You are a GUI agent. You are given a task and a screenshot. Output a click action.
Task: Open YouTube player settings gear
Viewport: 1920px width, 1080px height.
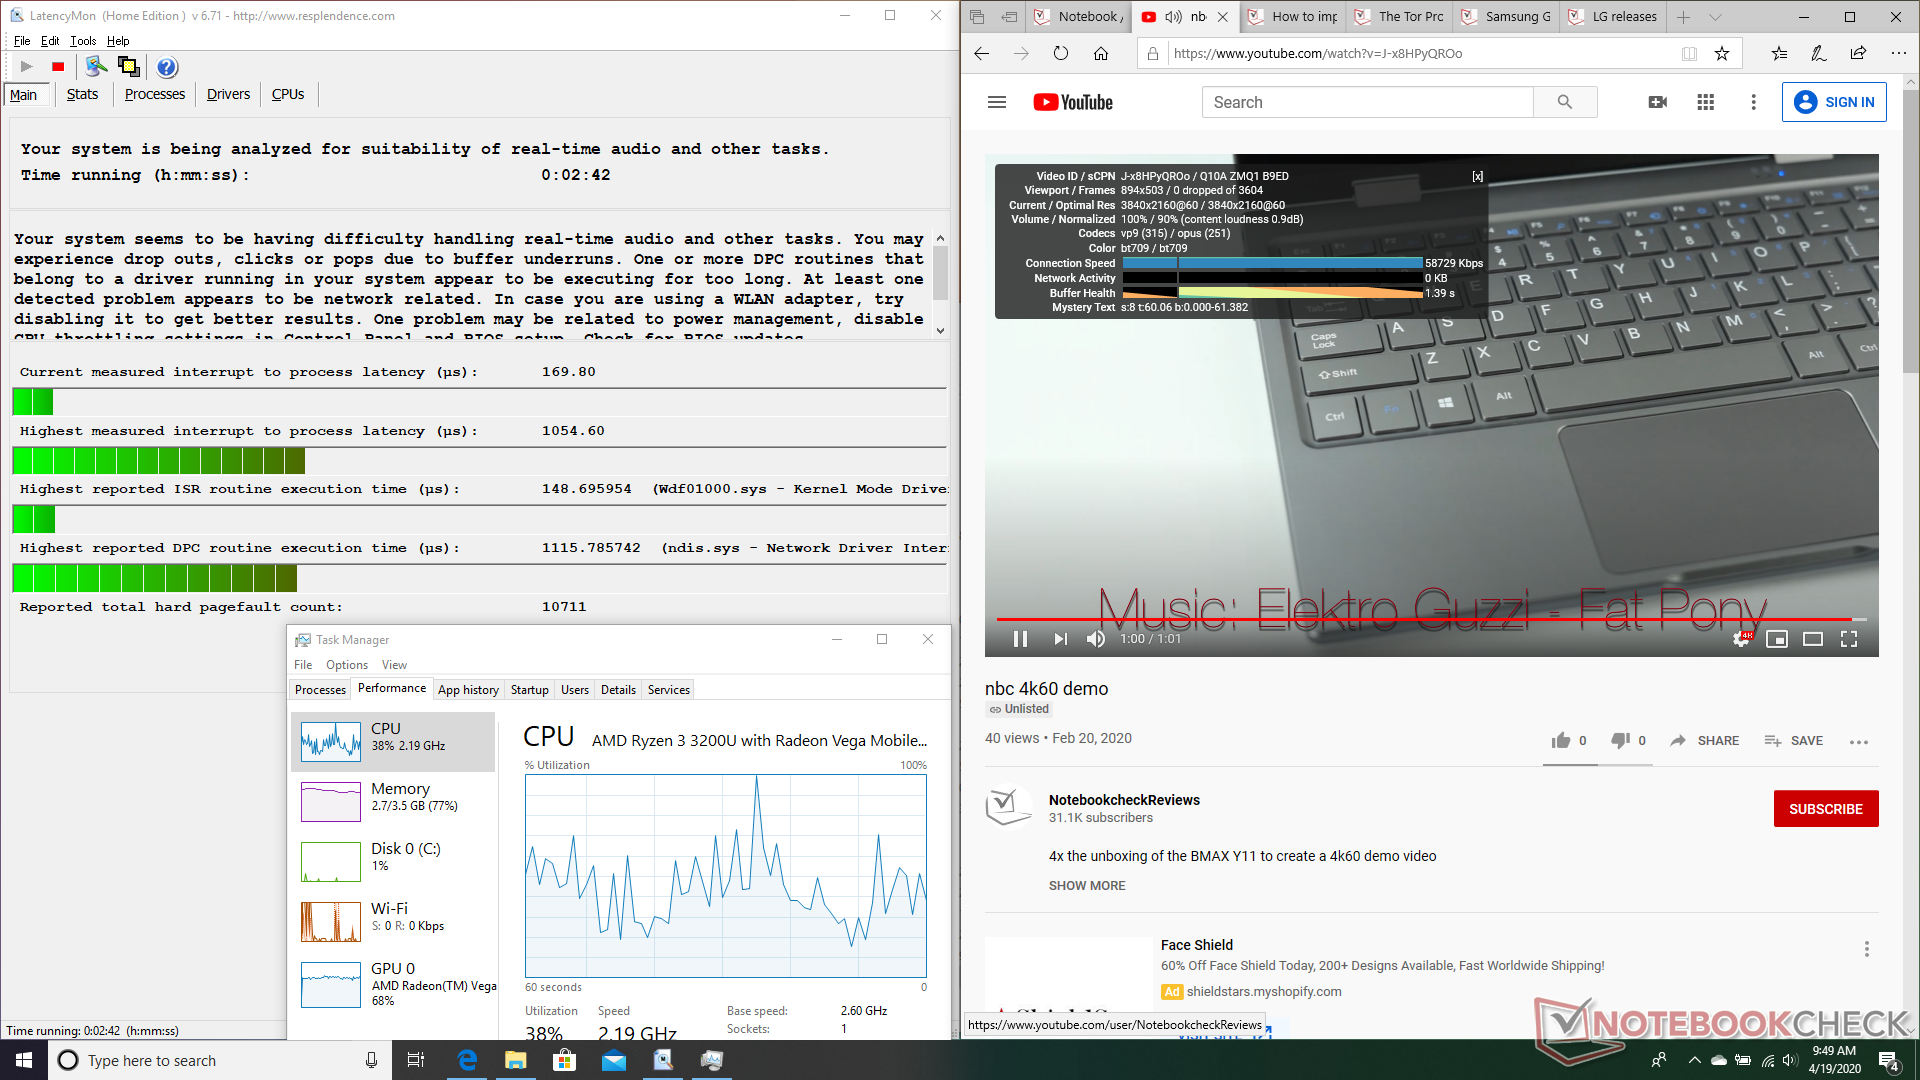tap(1741, 639)
